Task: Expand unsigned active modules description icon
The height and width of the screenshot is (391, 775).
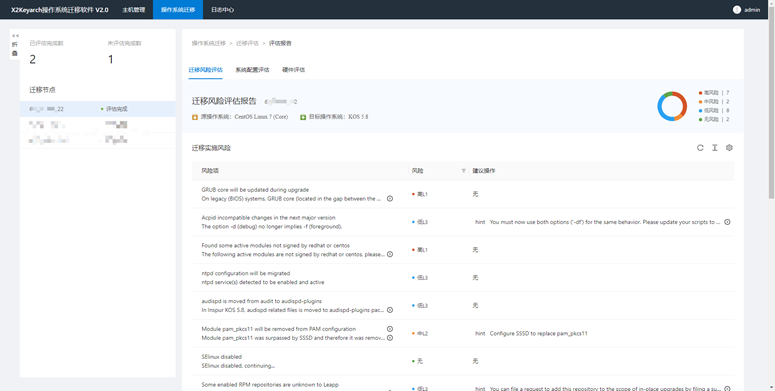Action: point(389,254)
